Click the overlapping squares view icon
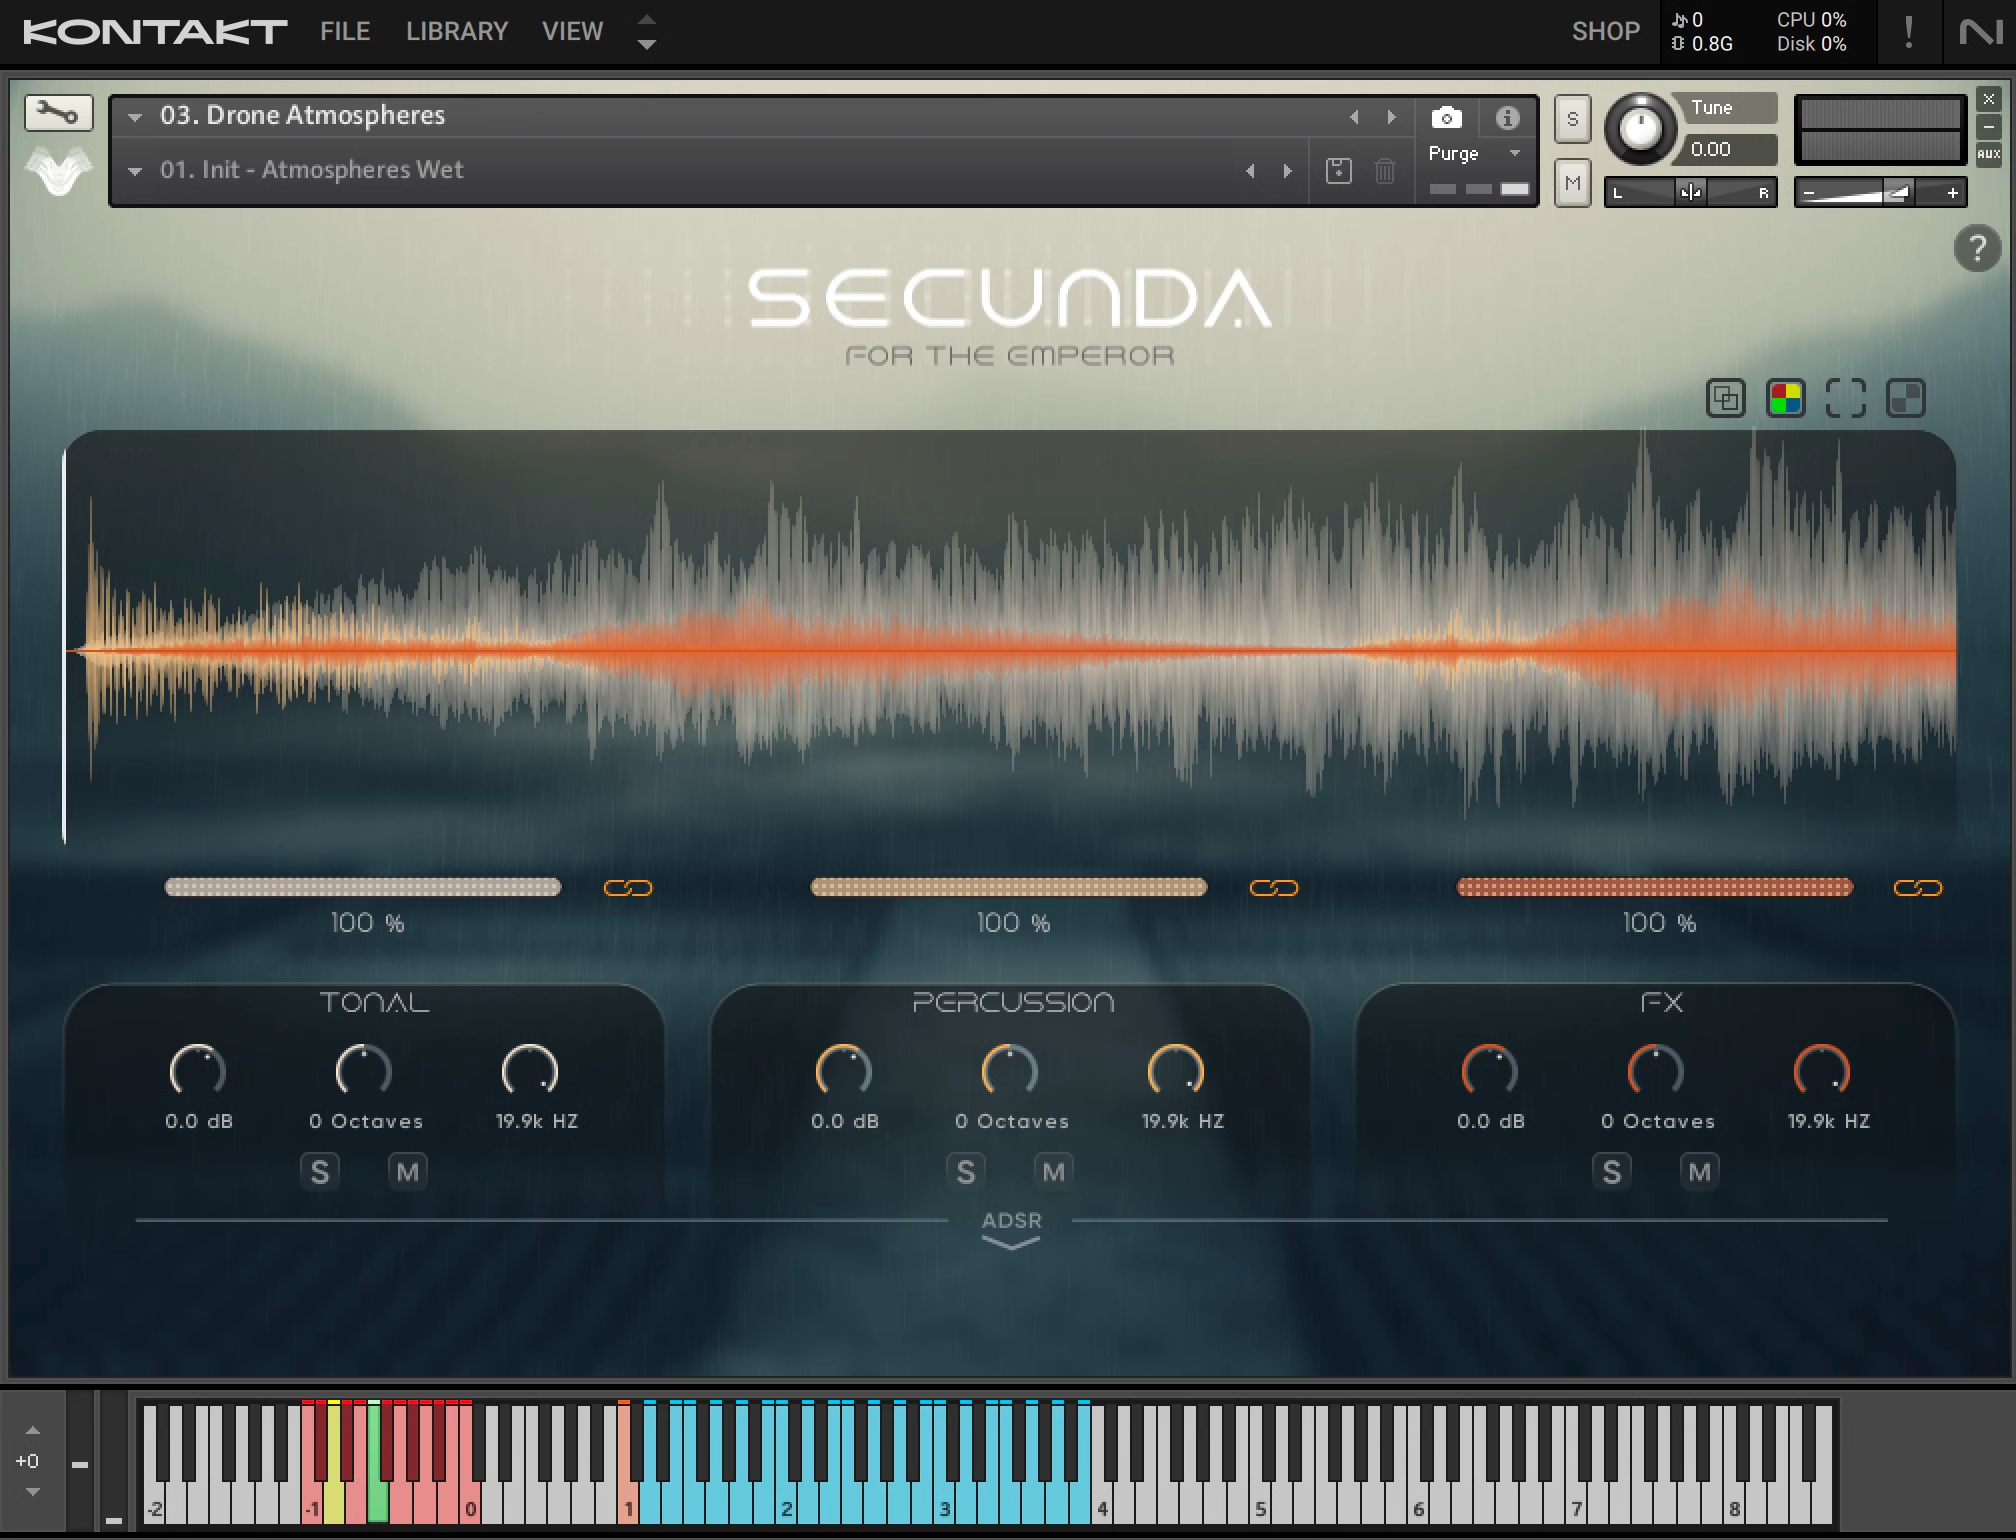This screenshot has width=2016, height=1540. pos(1725,398)
